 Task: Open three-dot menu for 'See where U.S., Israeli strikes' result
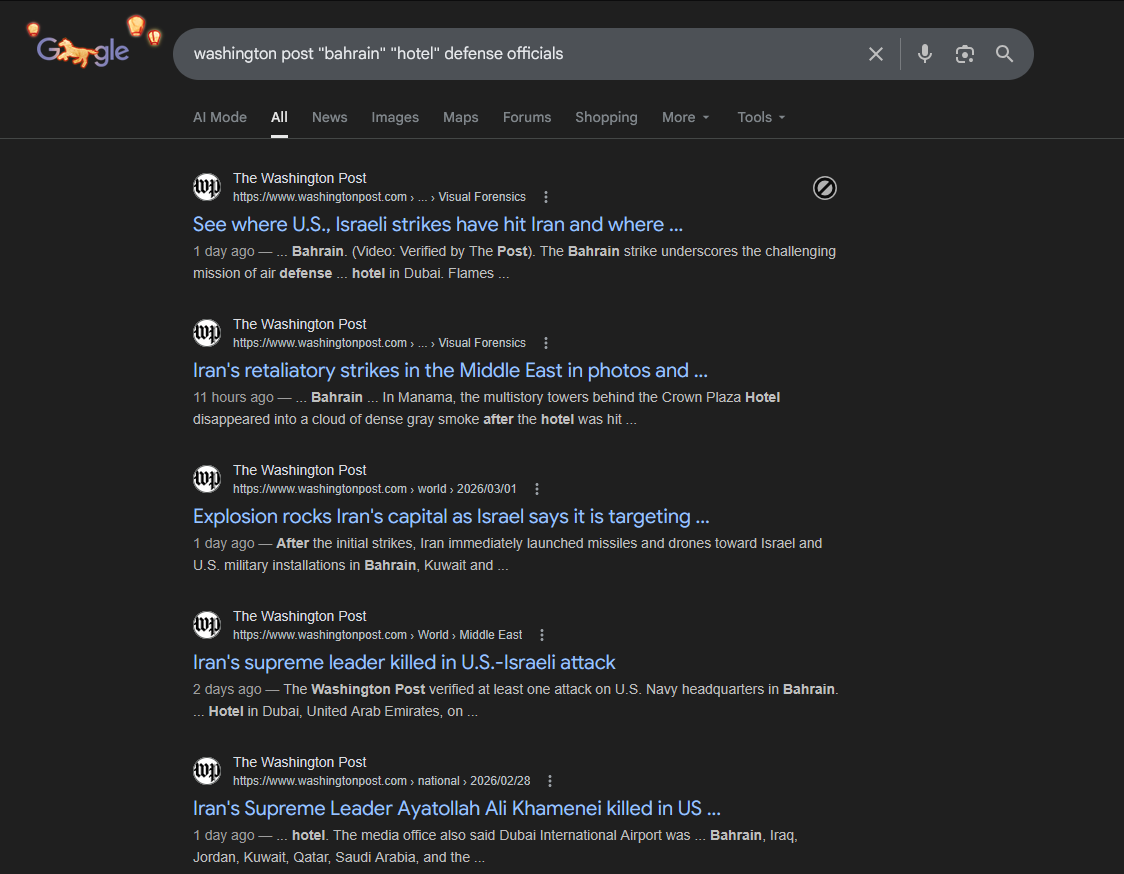tap(546, 196)
